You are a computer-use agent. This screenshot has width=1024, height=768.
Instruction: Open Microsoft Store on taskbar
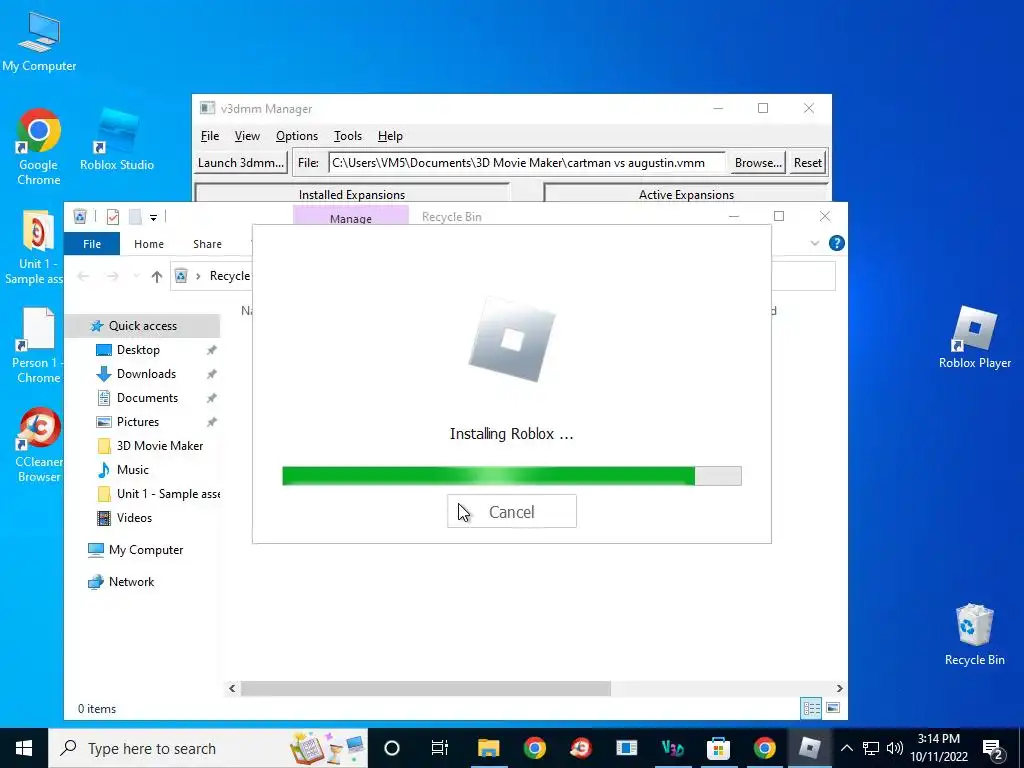(x=718, y=748)
